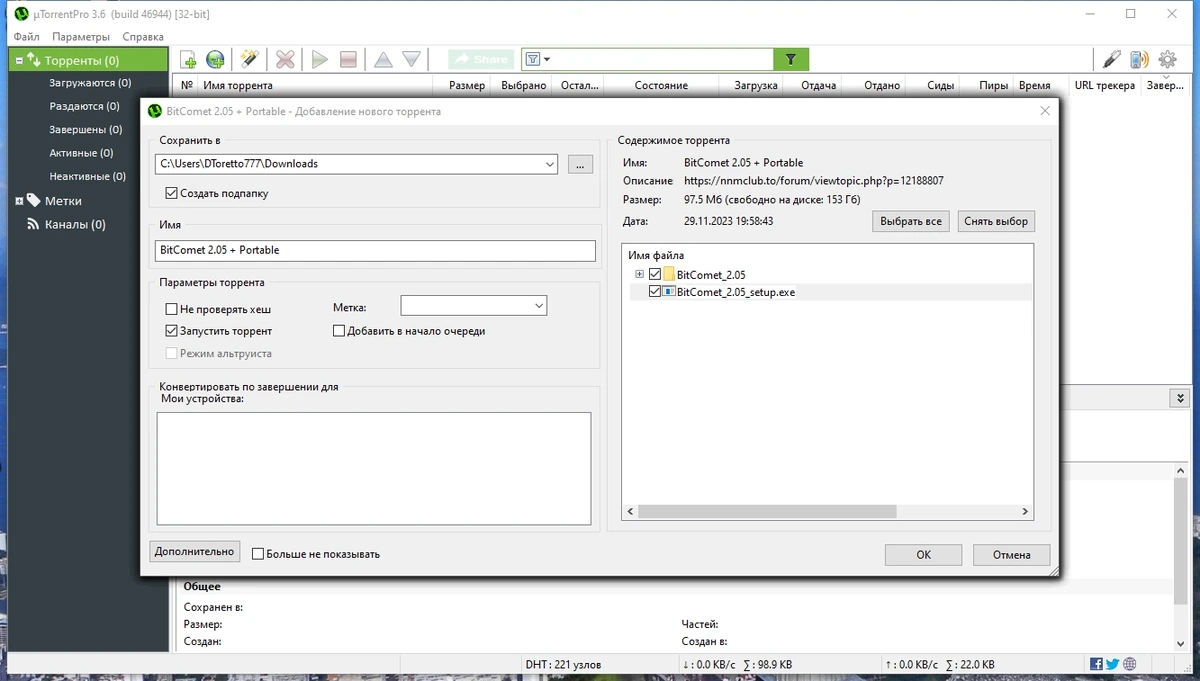
Task: Click the pen icon in main toolbar
Action: 1111,59
